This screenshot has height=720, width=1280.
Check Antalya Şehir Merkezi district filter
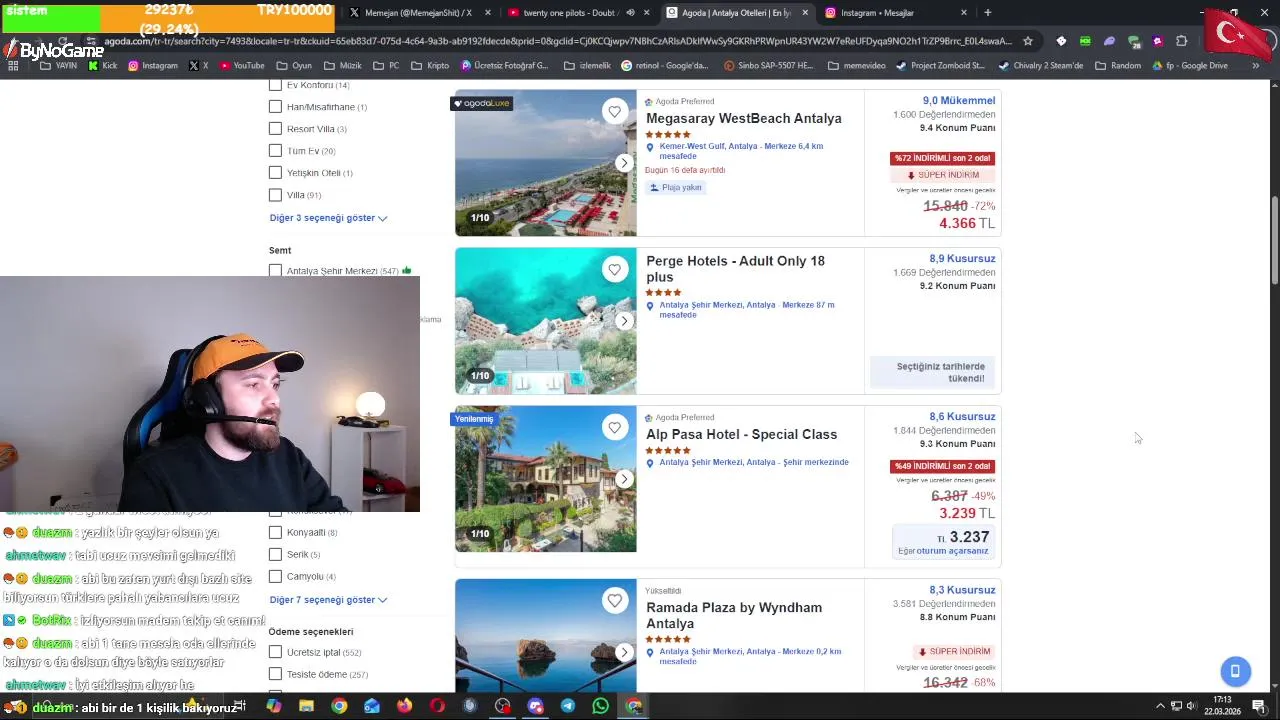275,271
